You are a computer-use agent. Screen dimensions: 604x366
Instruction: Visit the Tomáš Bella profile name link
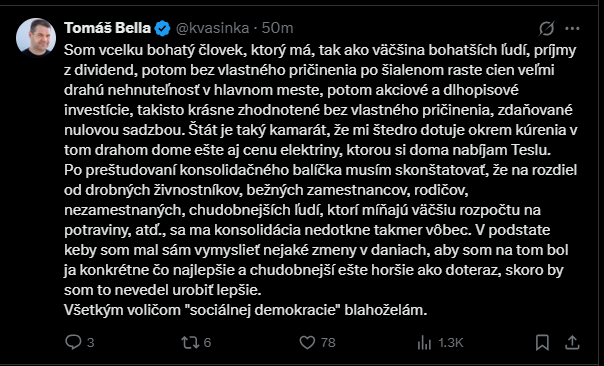pos(107,28)
